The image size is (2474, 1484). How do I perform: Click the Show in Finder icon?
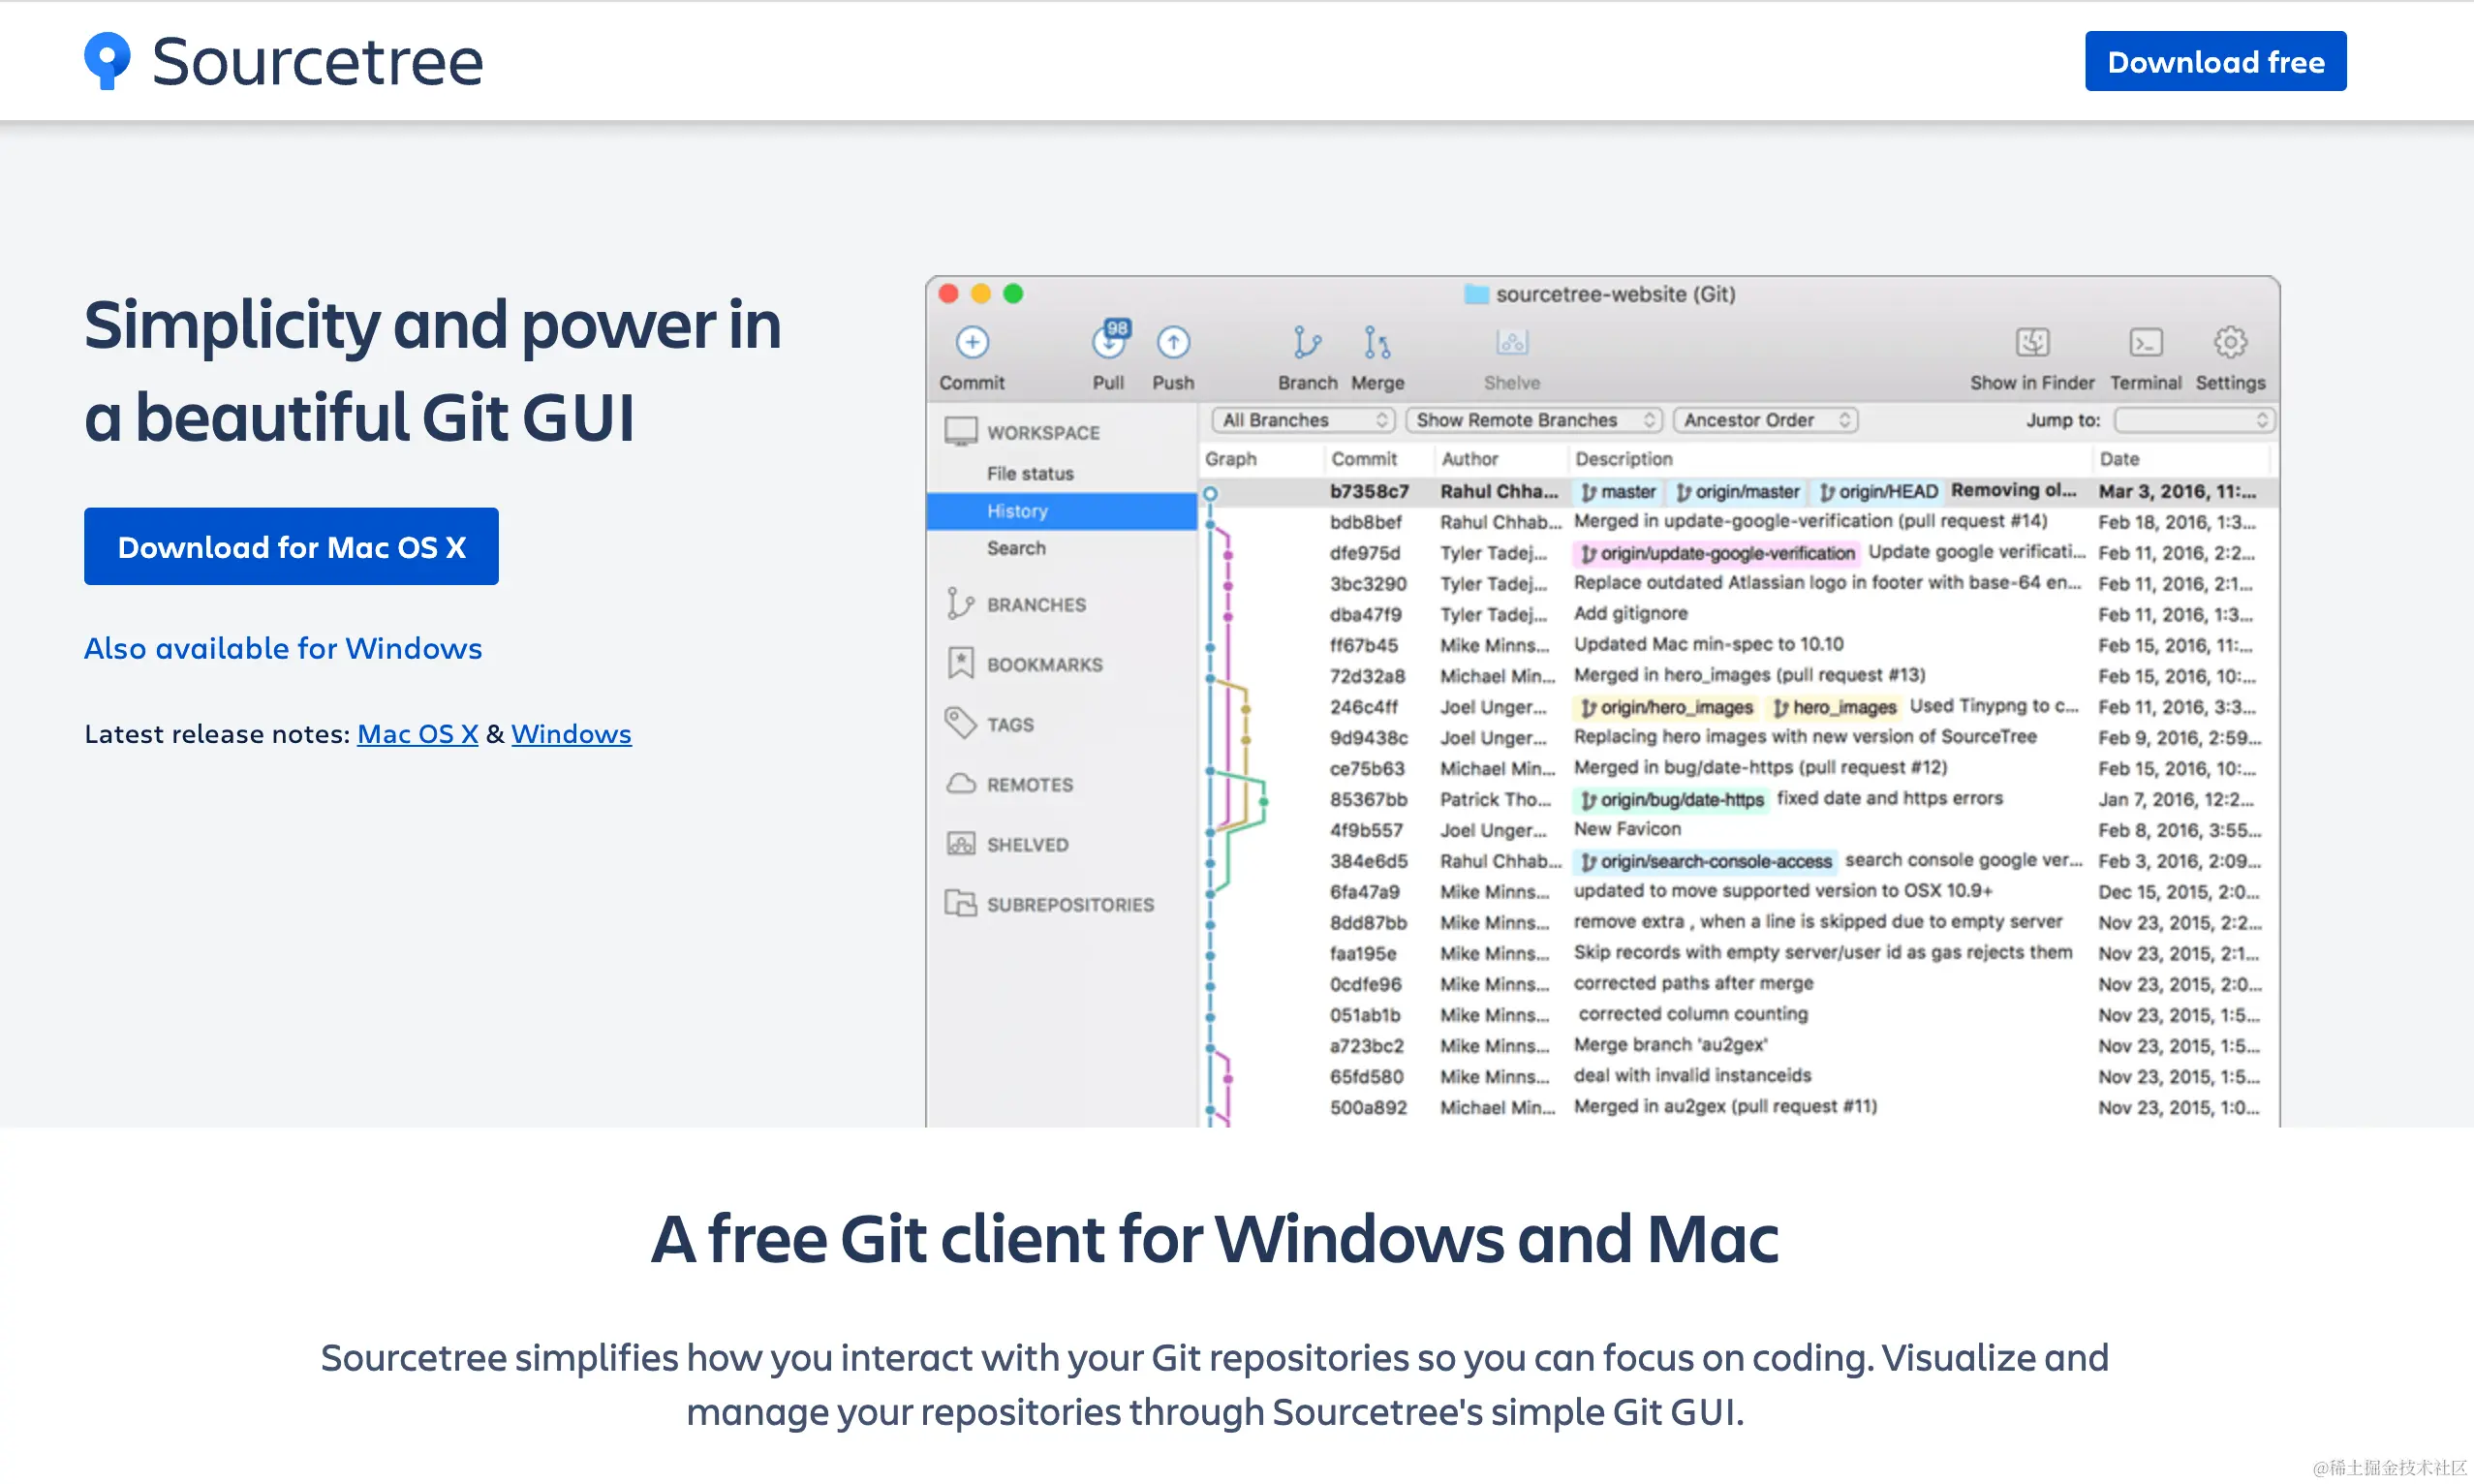[2031, 343]
